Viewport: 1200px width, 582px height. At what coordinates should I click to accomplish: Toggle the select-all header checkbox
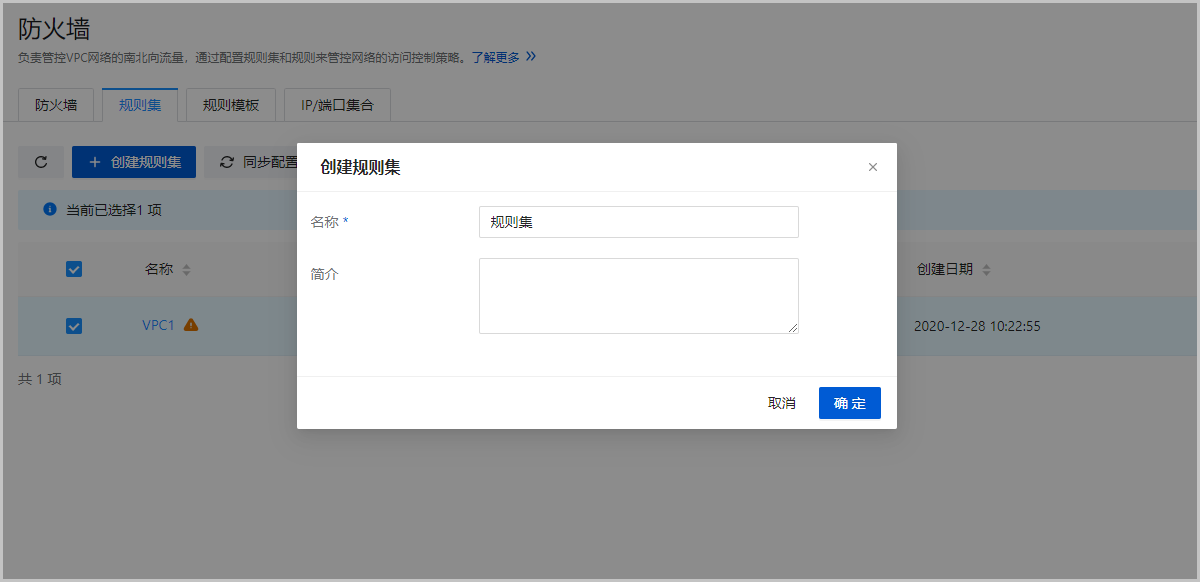pos(74,269)
